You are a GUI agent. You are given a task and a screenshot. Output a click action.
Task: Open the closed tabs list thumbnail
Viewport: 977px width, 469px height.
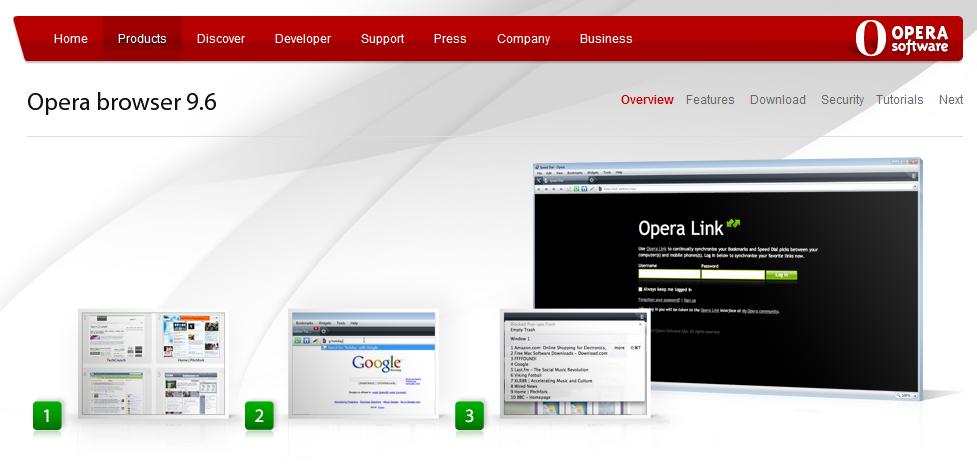click(574, 364)
